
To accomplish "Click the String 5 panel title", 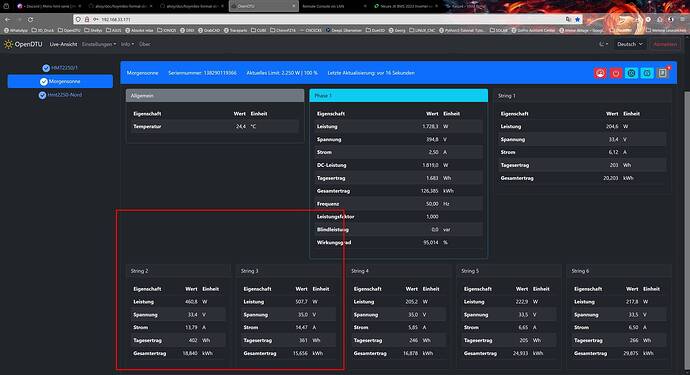I will click(470, 271).
